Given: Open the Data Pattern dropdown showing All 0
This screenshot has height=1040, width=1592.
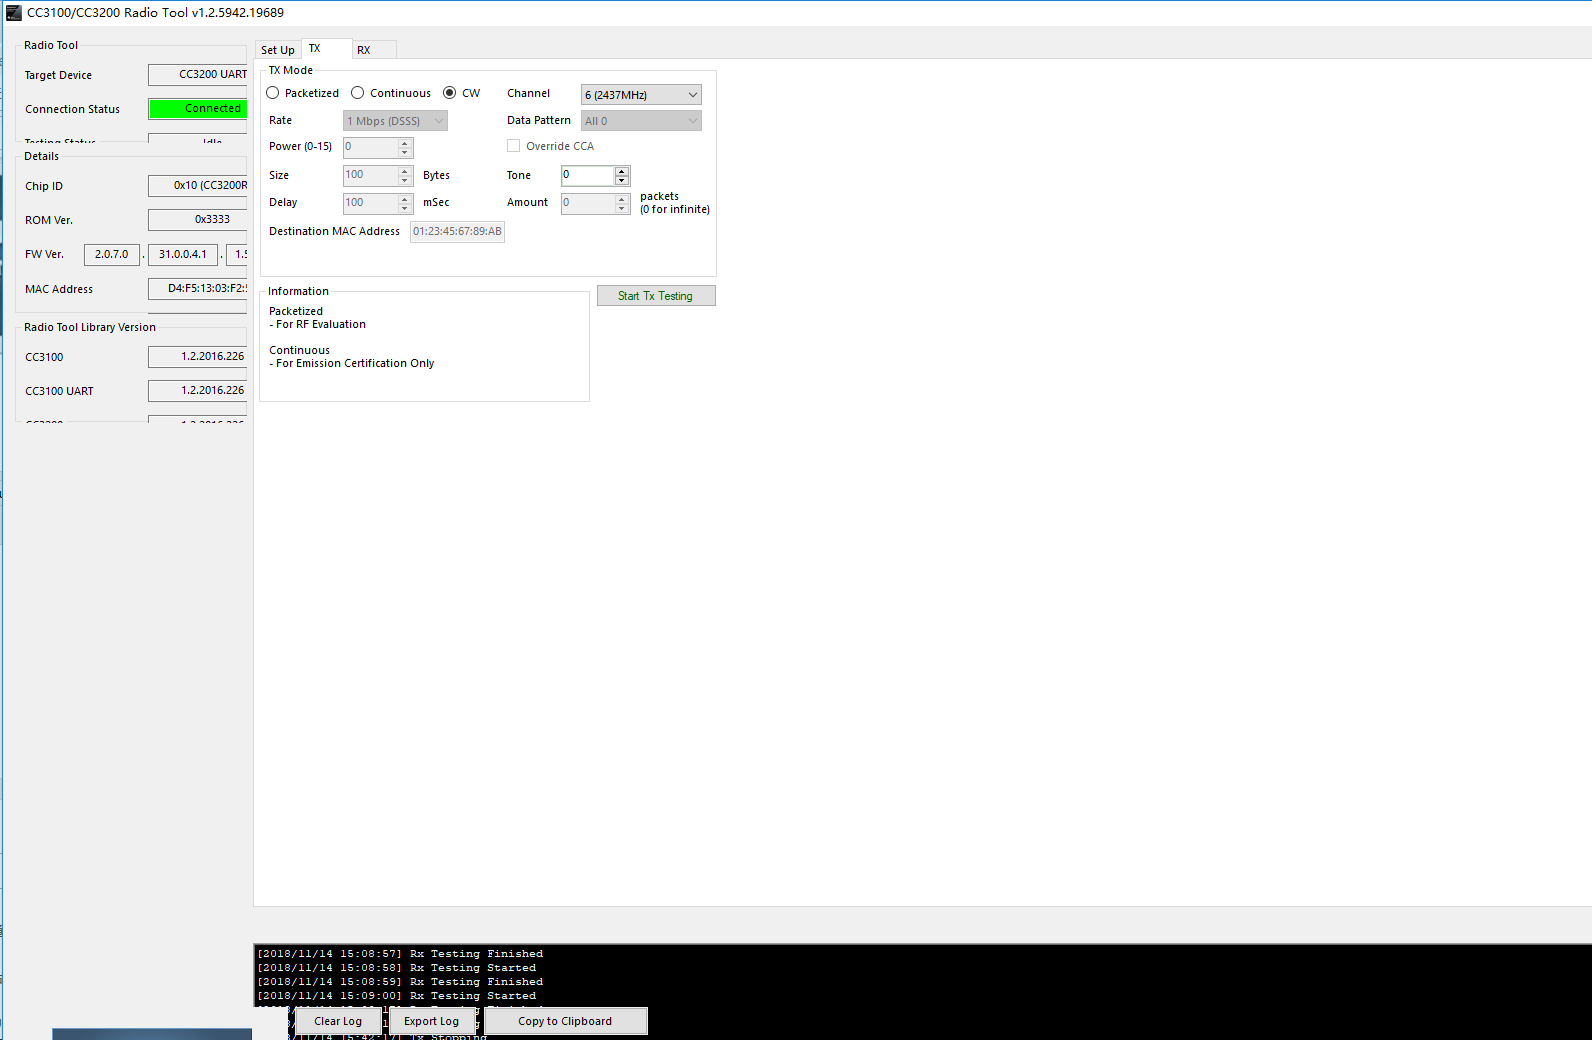Looking at the screenshot, I should click(x=641, y=121).
